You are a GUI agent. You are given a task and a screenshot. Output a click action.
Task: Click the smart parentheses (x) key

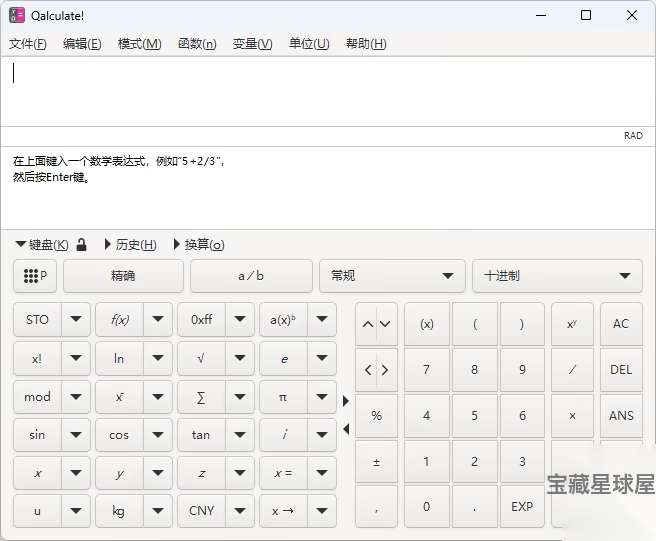pyautogui.click(x=427, y=324)
